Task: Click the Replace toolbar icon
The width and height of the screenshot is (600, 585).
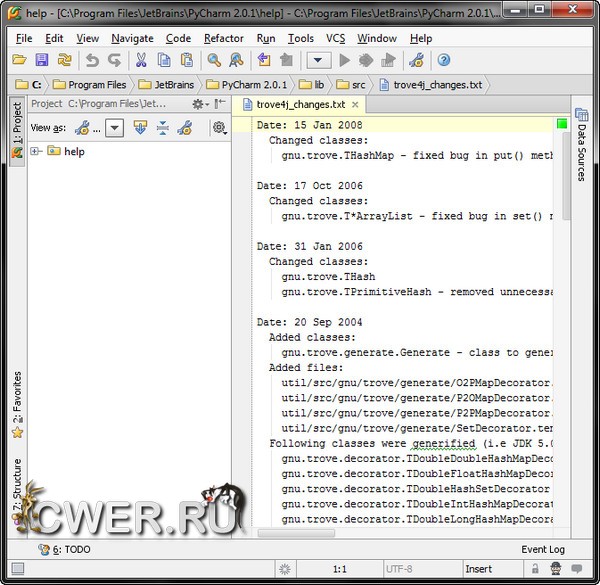Action: coord(236,60)
